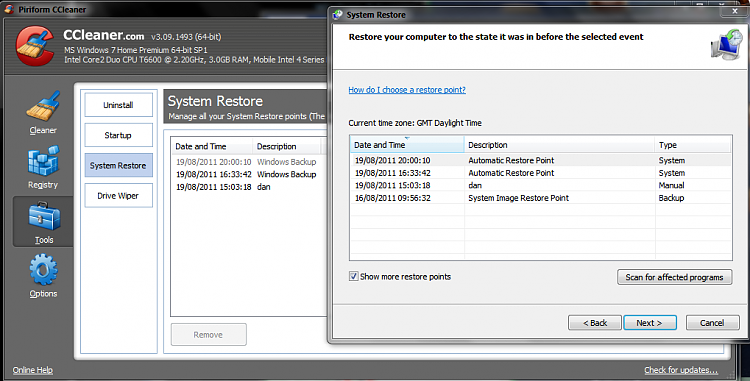Select dialog row 19/08/2011 20:00:10
The image size is (750, 381).
pyautogui.click(x=540, y=161)
